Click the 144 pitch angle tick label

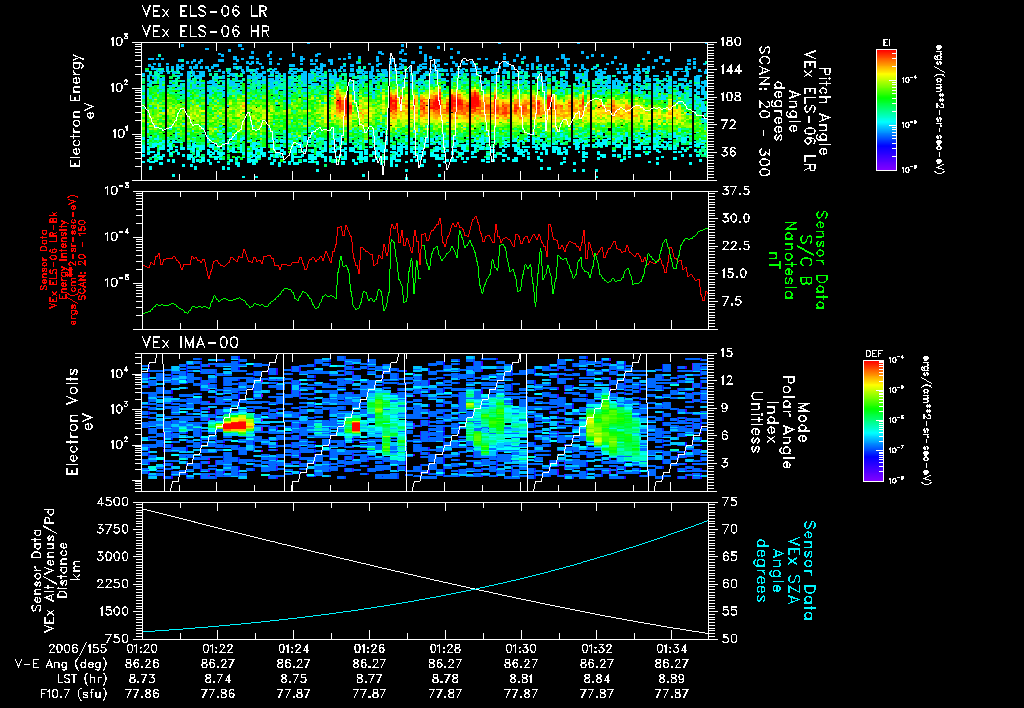tap(729, 69)
